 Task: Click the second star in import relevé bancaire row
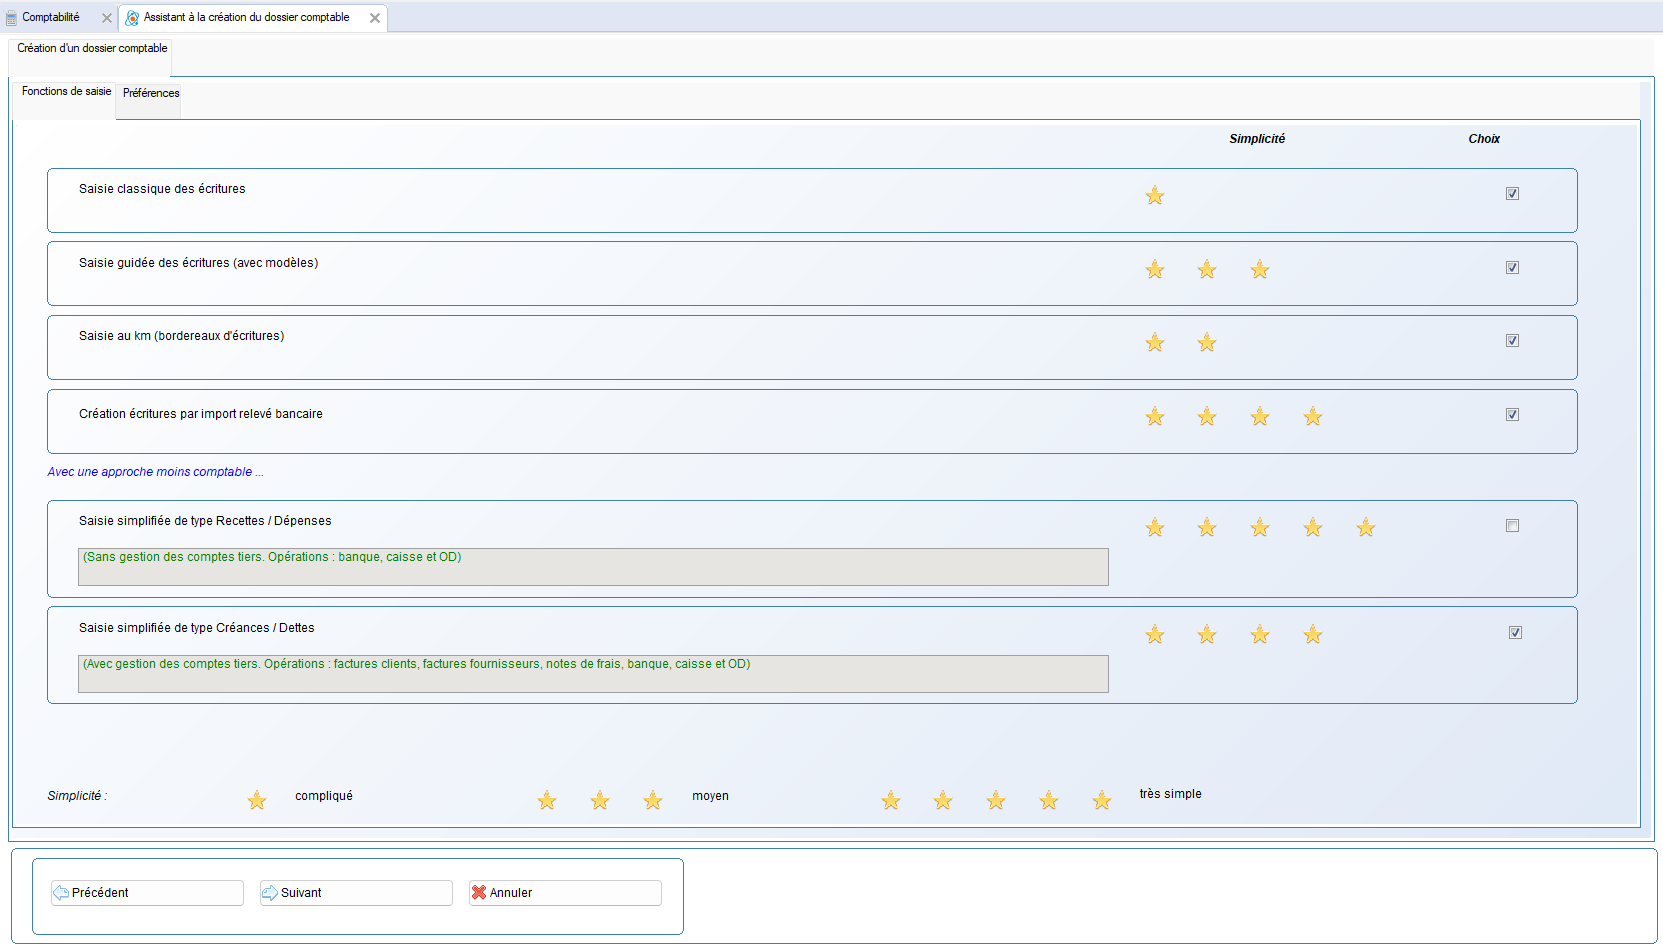pyautogui.click(x=1207, y=416)
